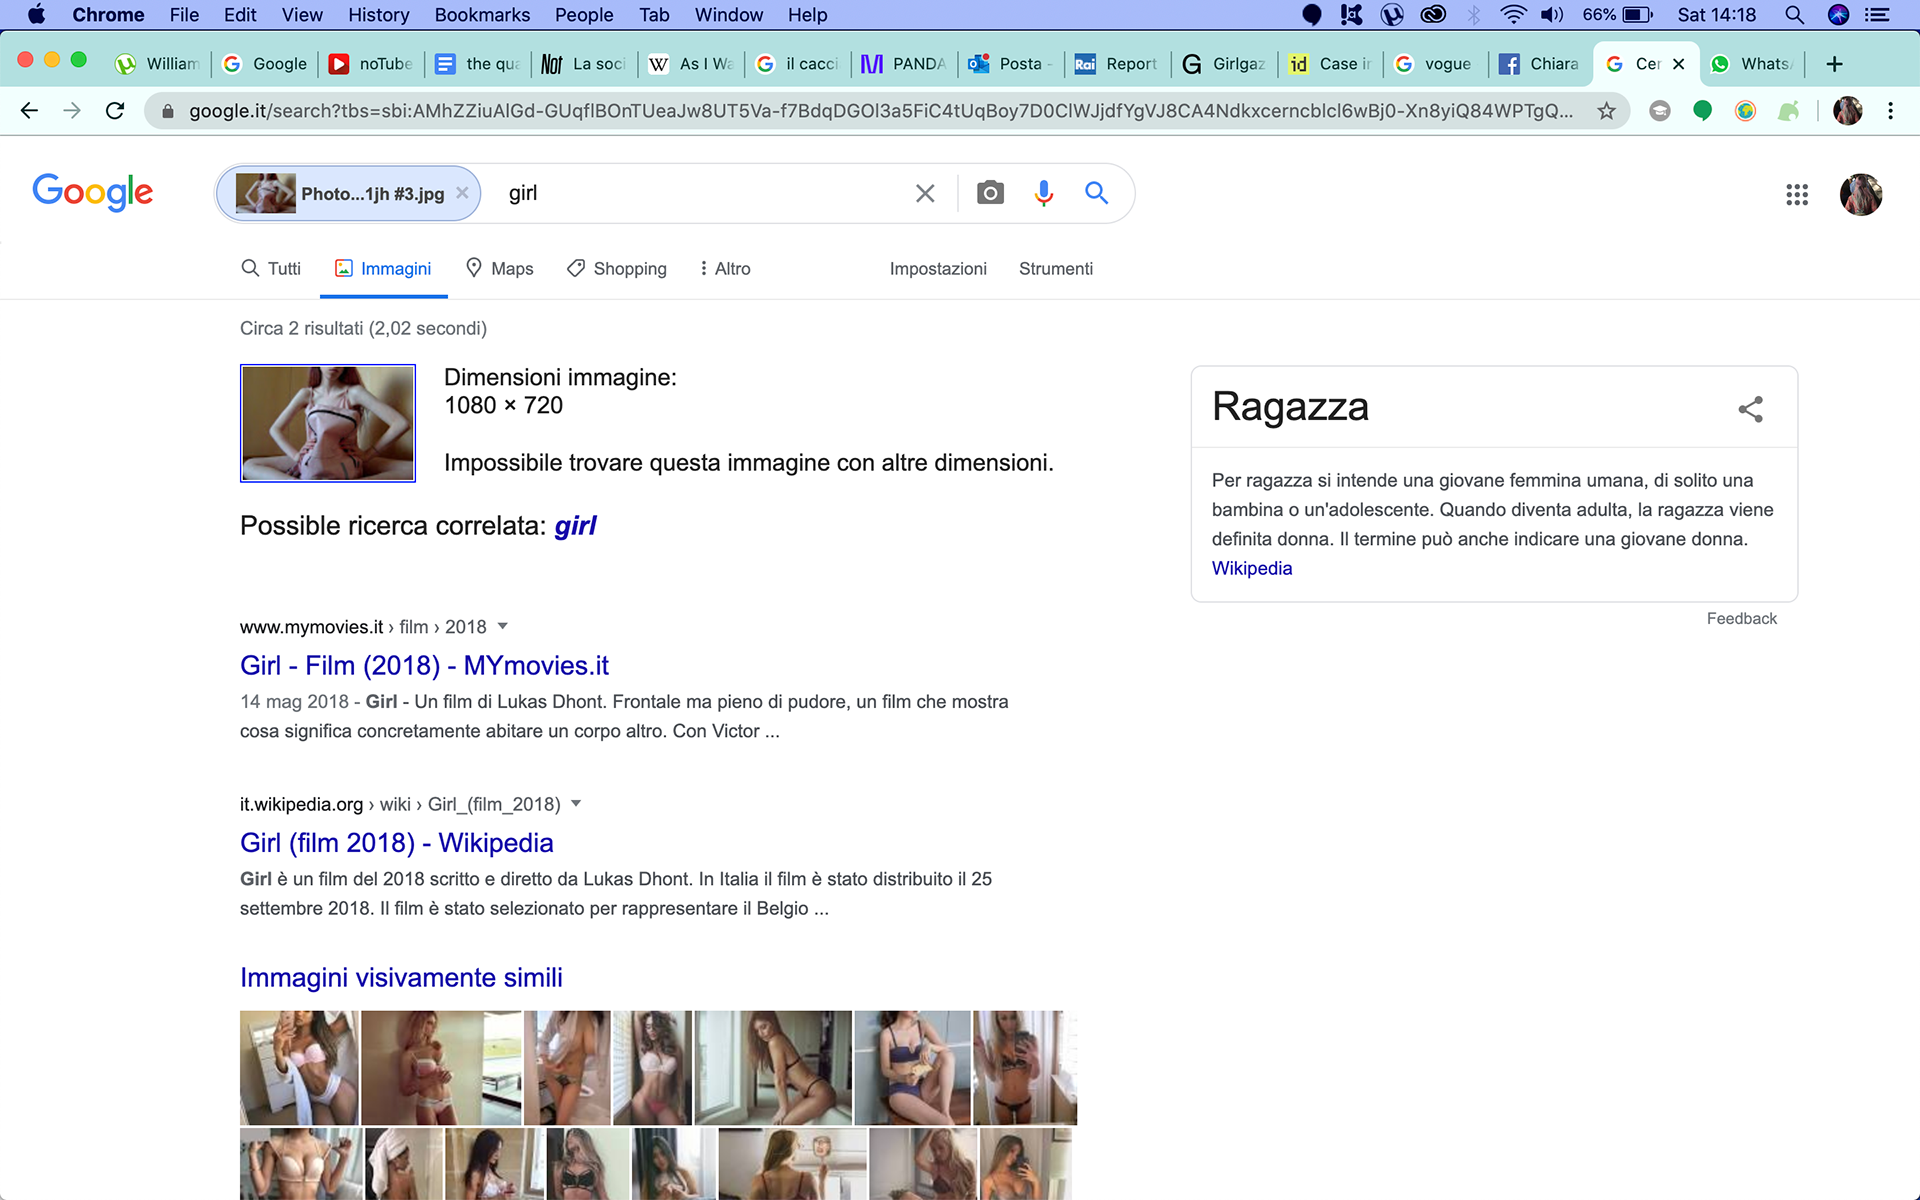Switch to the Posta Outlook tab
The width and height of the screenshot is (1920, 1200).
point(1010,64)
